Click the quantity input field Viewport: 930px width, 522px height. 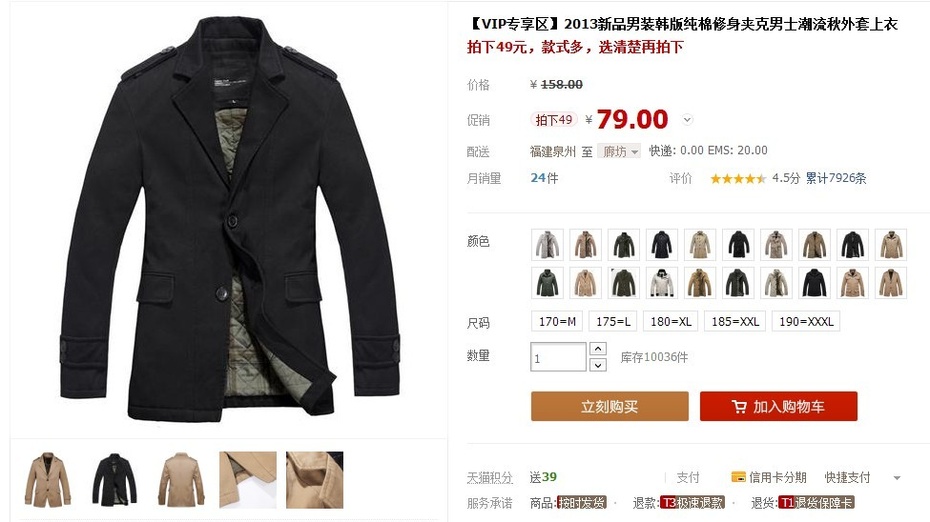click(558, 357)
